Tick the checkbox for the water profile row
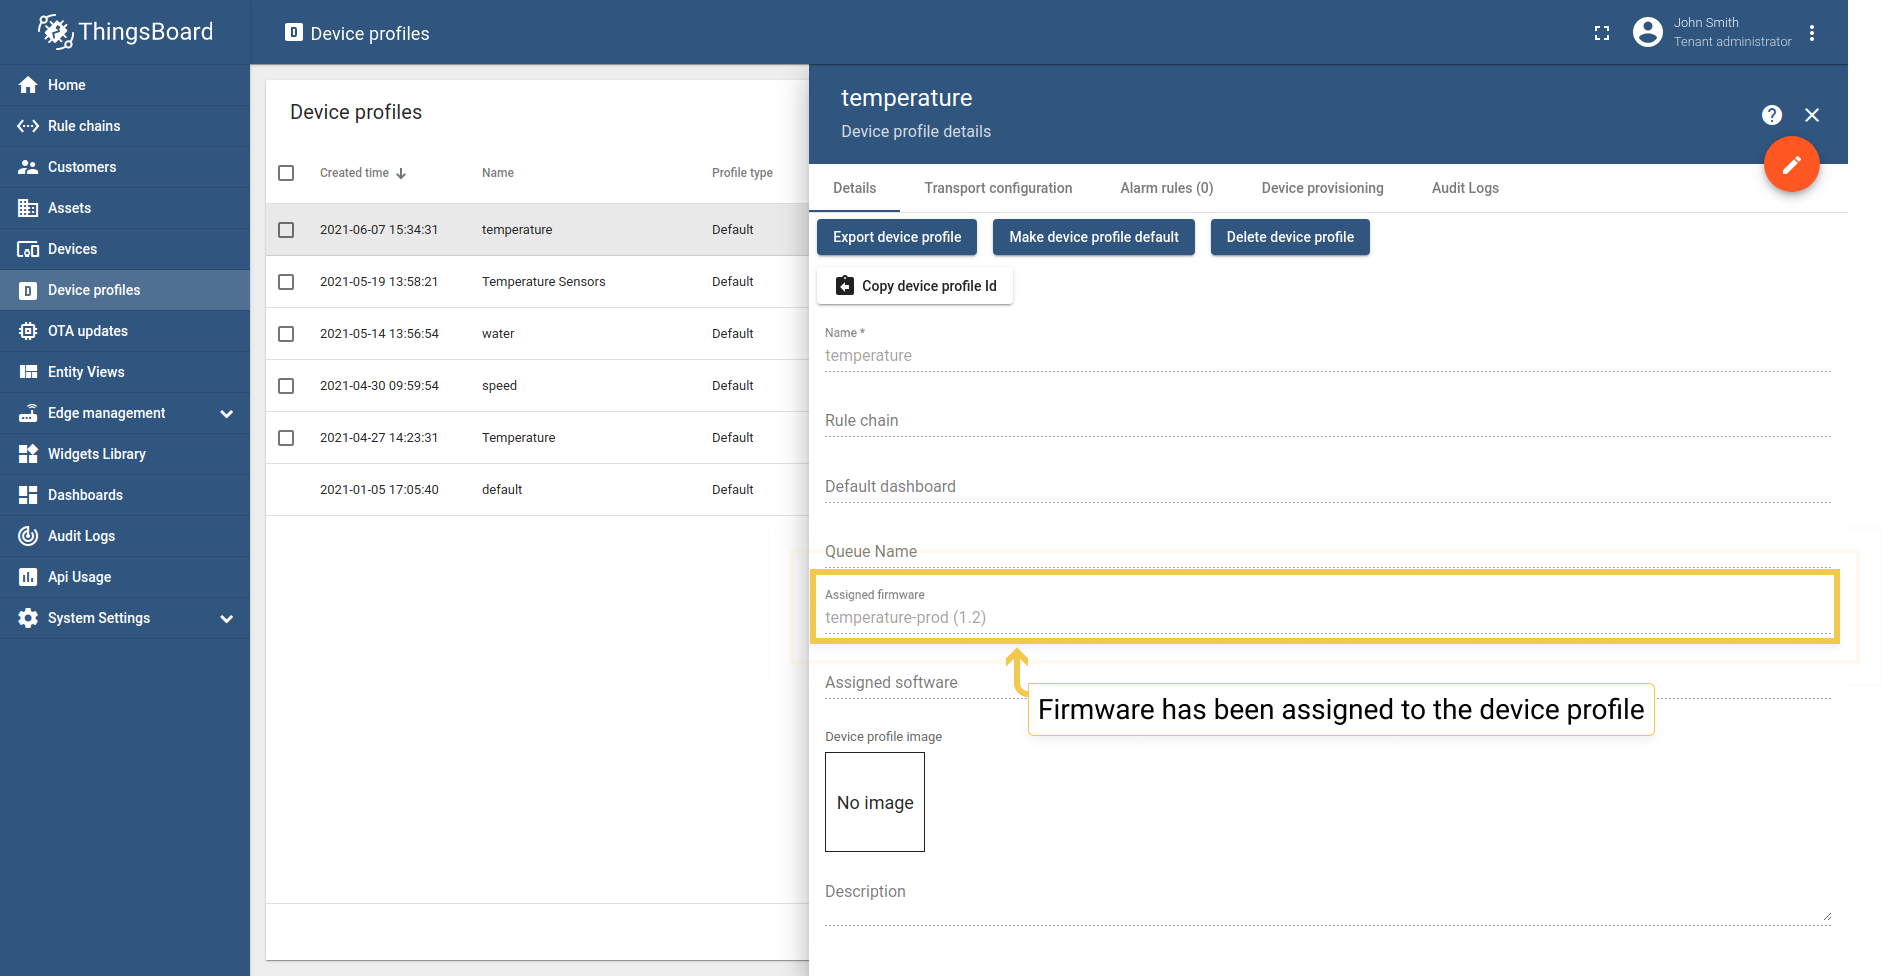Image resolution: width=1882 pixels, height=976 pixels. 286,333
